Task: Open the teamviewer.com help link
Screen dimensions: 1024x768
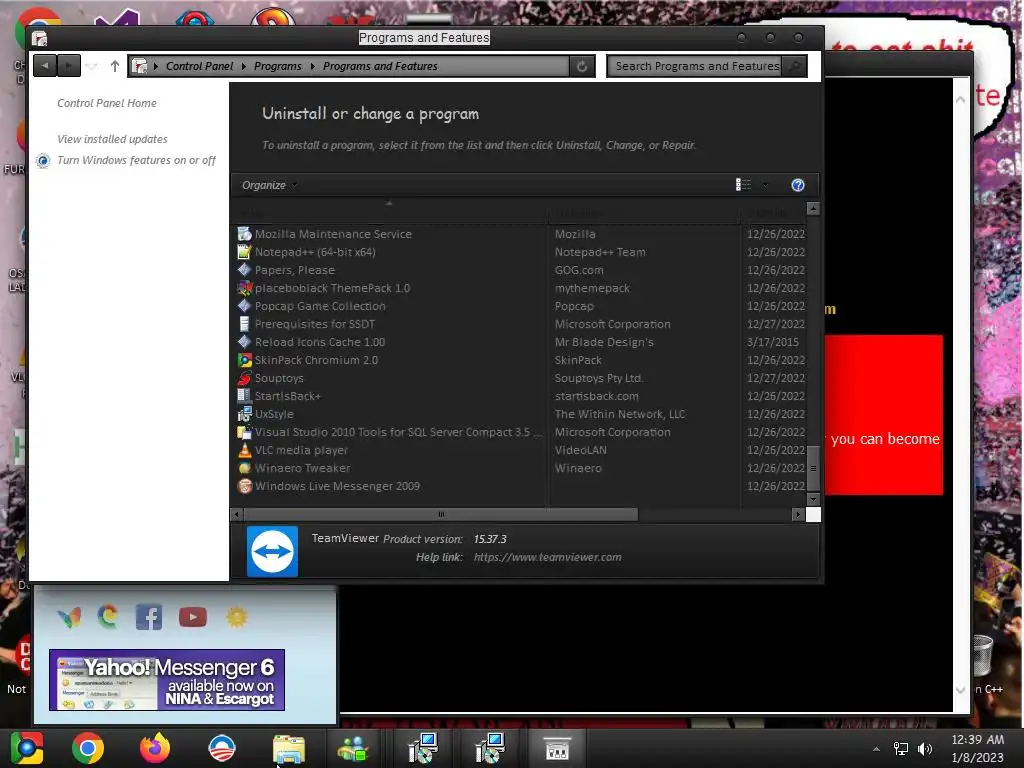Action: tap(547, 557)
